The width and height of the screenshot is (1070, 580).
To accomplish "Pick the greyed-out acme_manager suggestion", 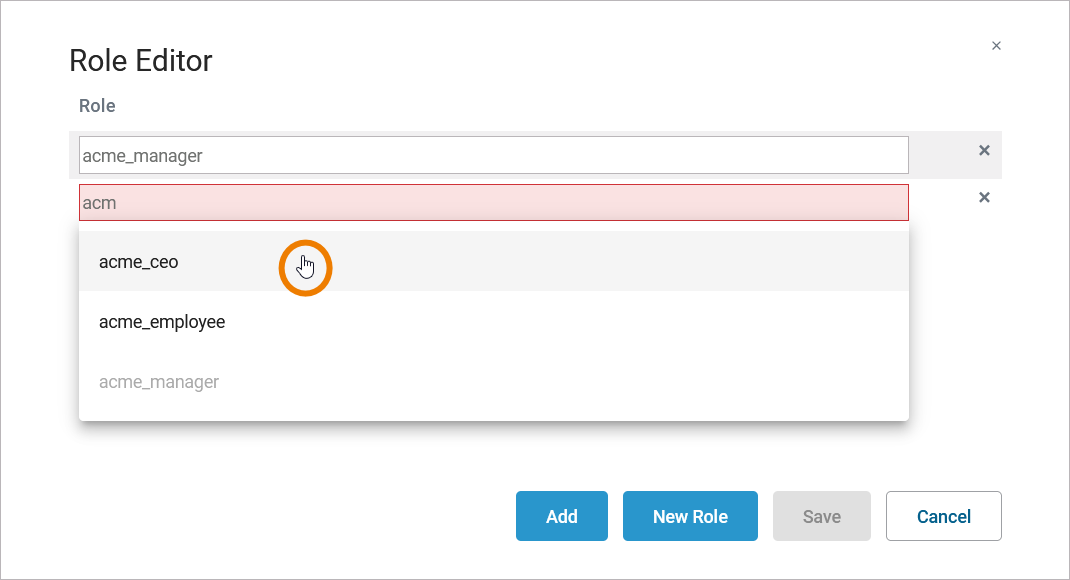I will tap(159, 382).
